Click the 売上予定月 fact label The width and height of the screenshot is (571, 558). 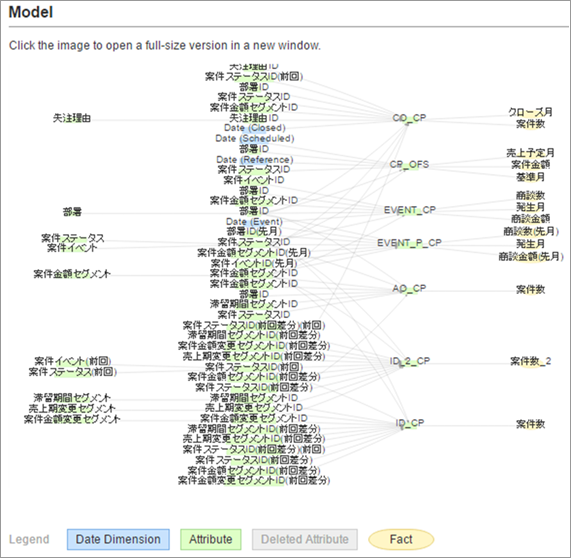pyautogui.click(x=530, y=153)
